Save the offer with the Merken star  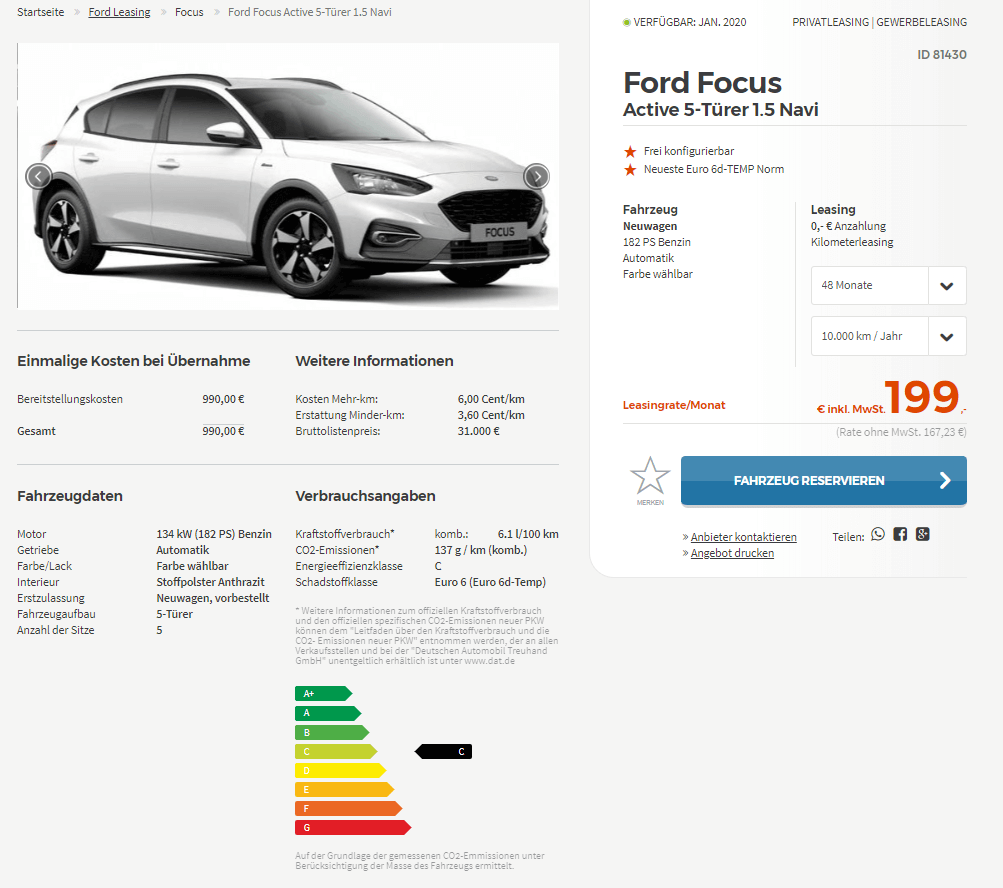point(650,480)
